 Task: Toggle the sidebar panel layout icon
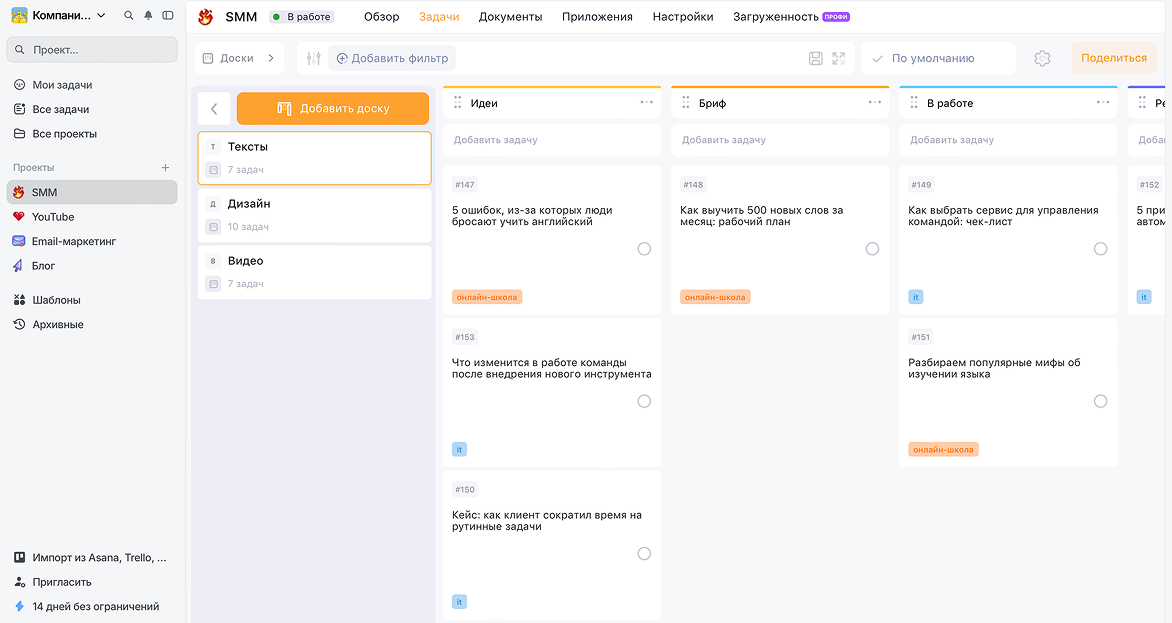point(168,15)
